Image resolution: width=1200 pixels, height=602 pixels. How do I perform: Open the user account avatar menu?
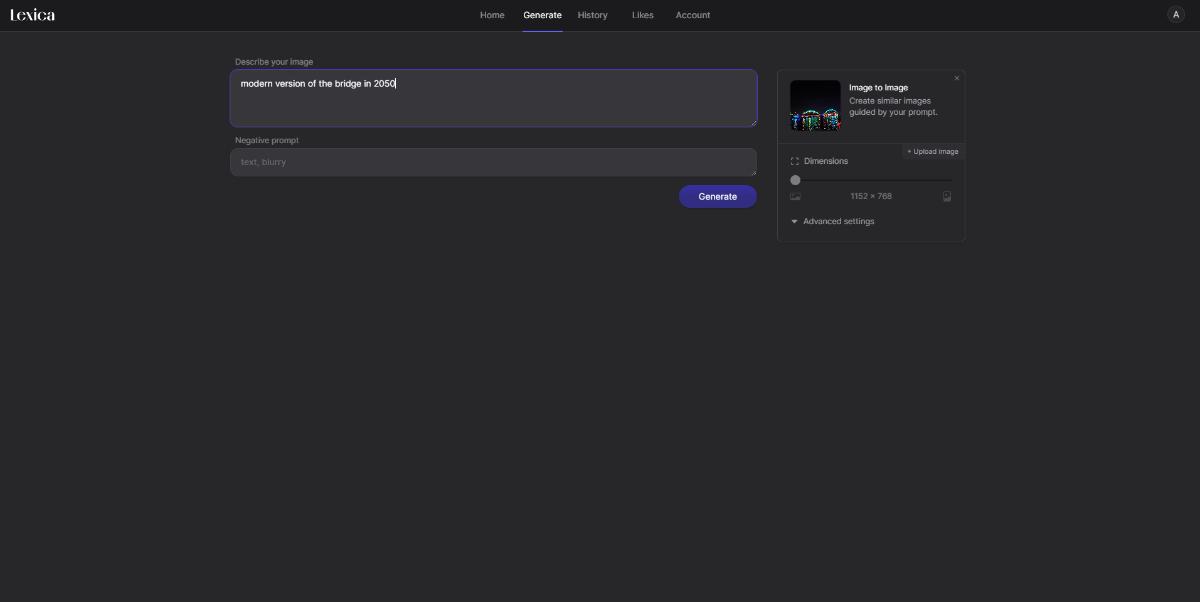click(1175, 14)
